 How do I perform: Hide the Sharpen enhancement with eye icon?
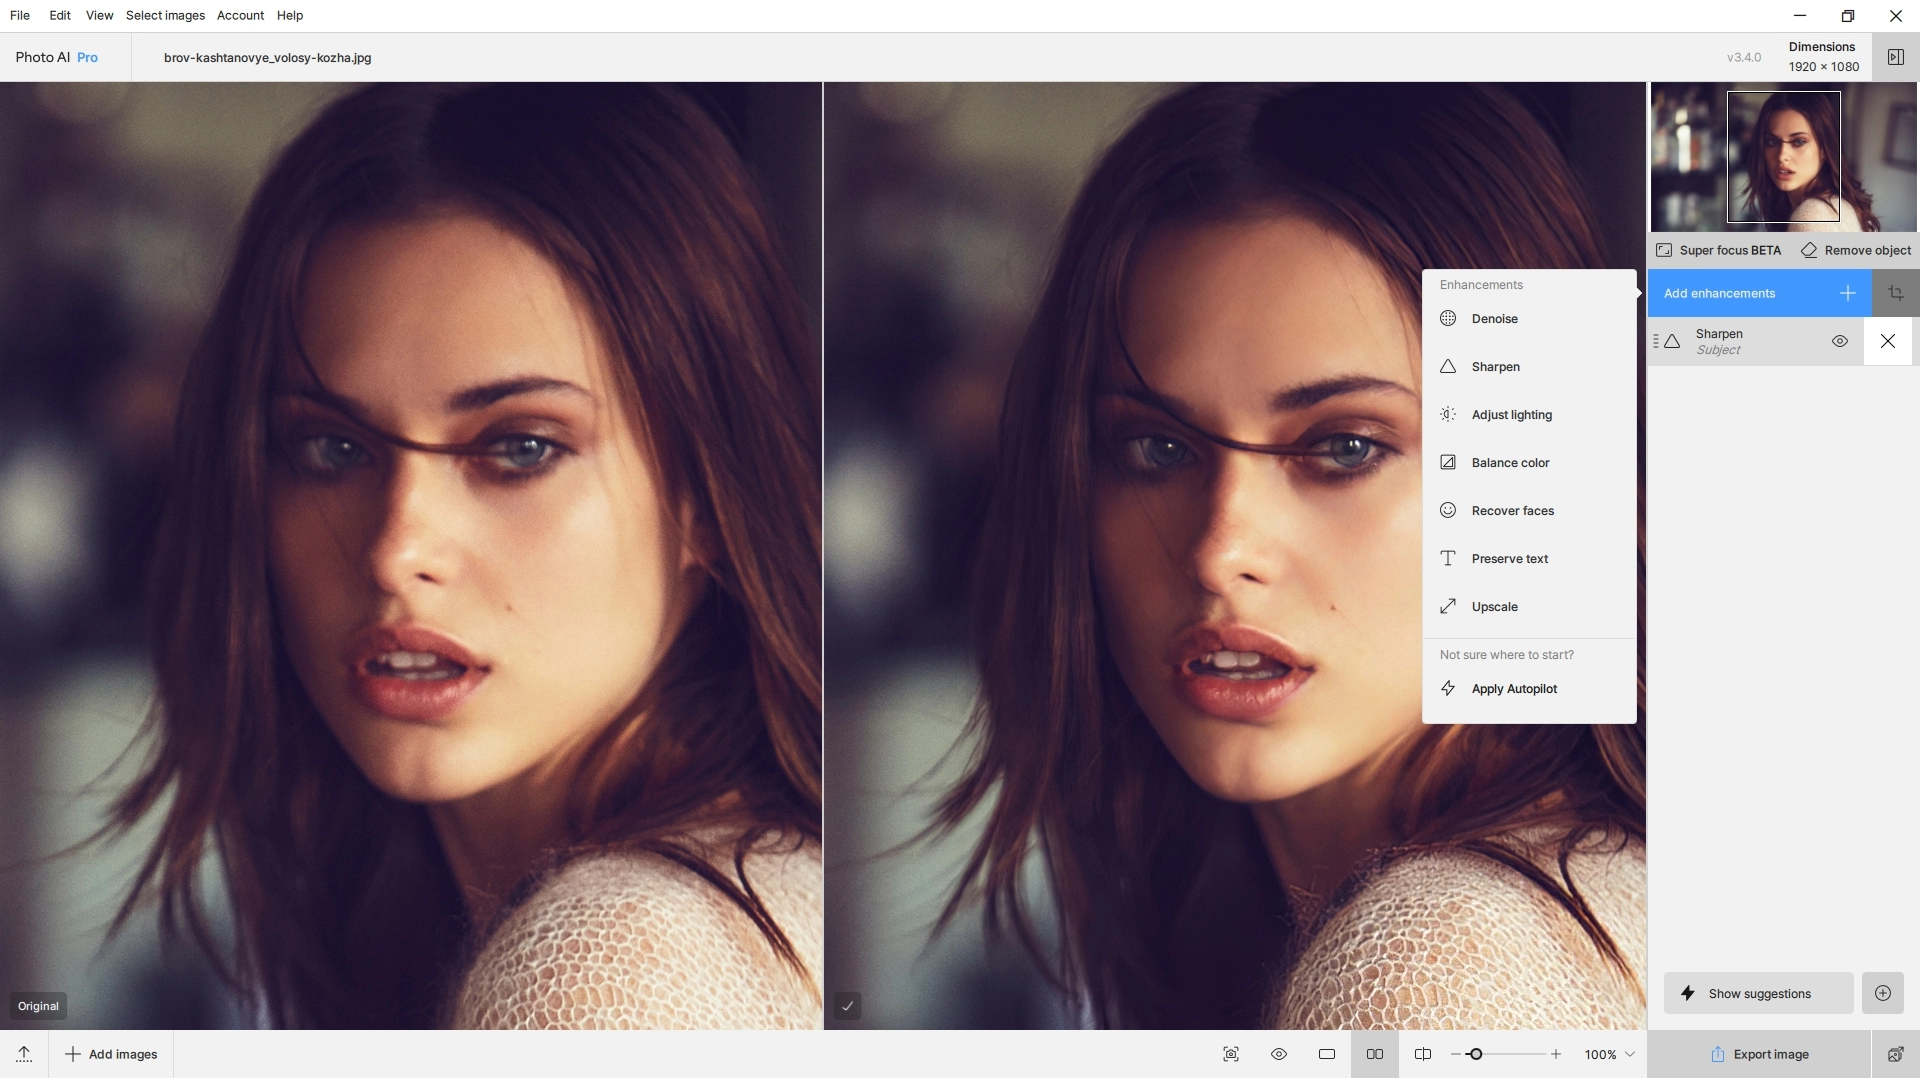pyautogui.click(x=1839, y=341)
